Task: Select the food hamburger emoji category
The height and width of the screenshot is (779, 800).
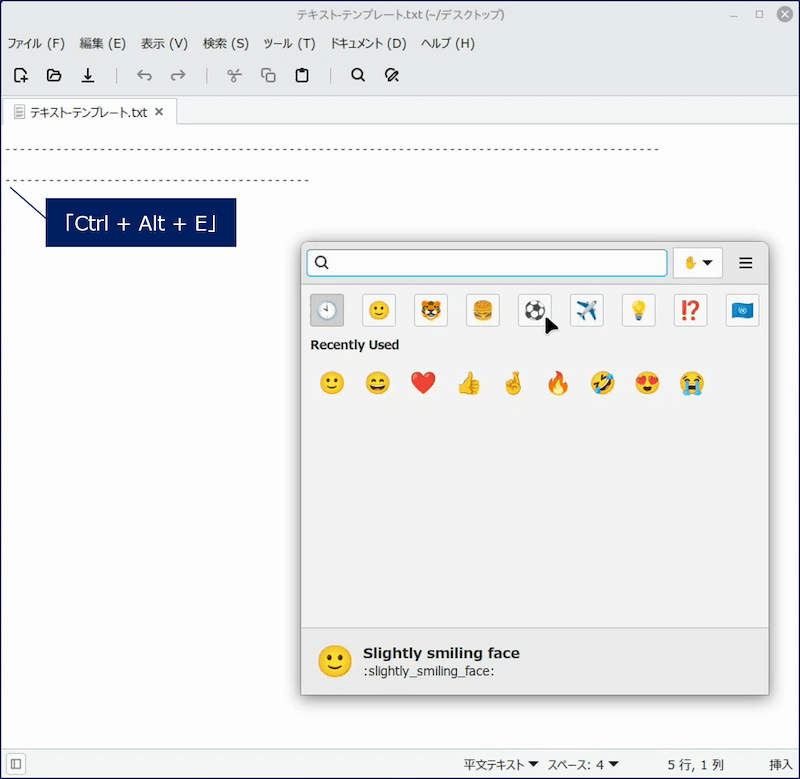Action: pos(483,310)
